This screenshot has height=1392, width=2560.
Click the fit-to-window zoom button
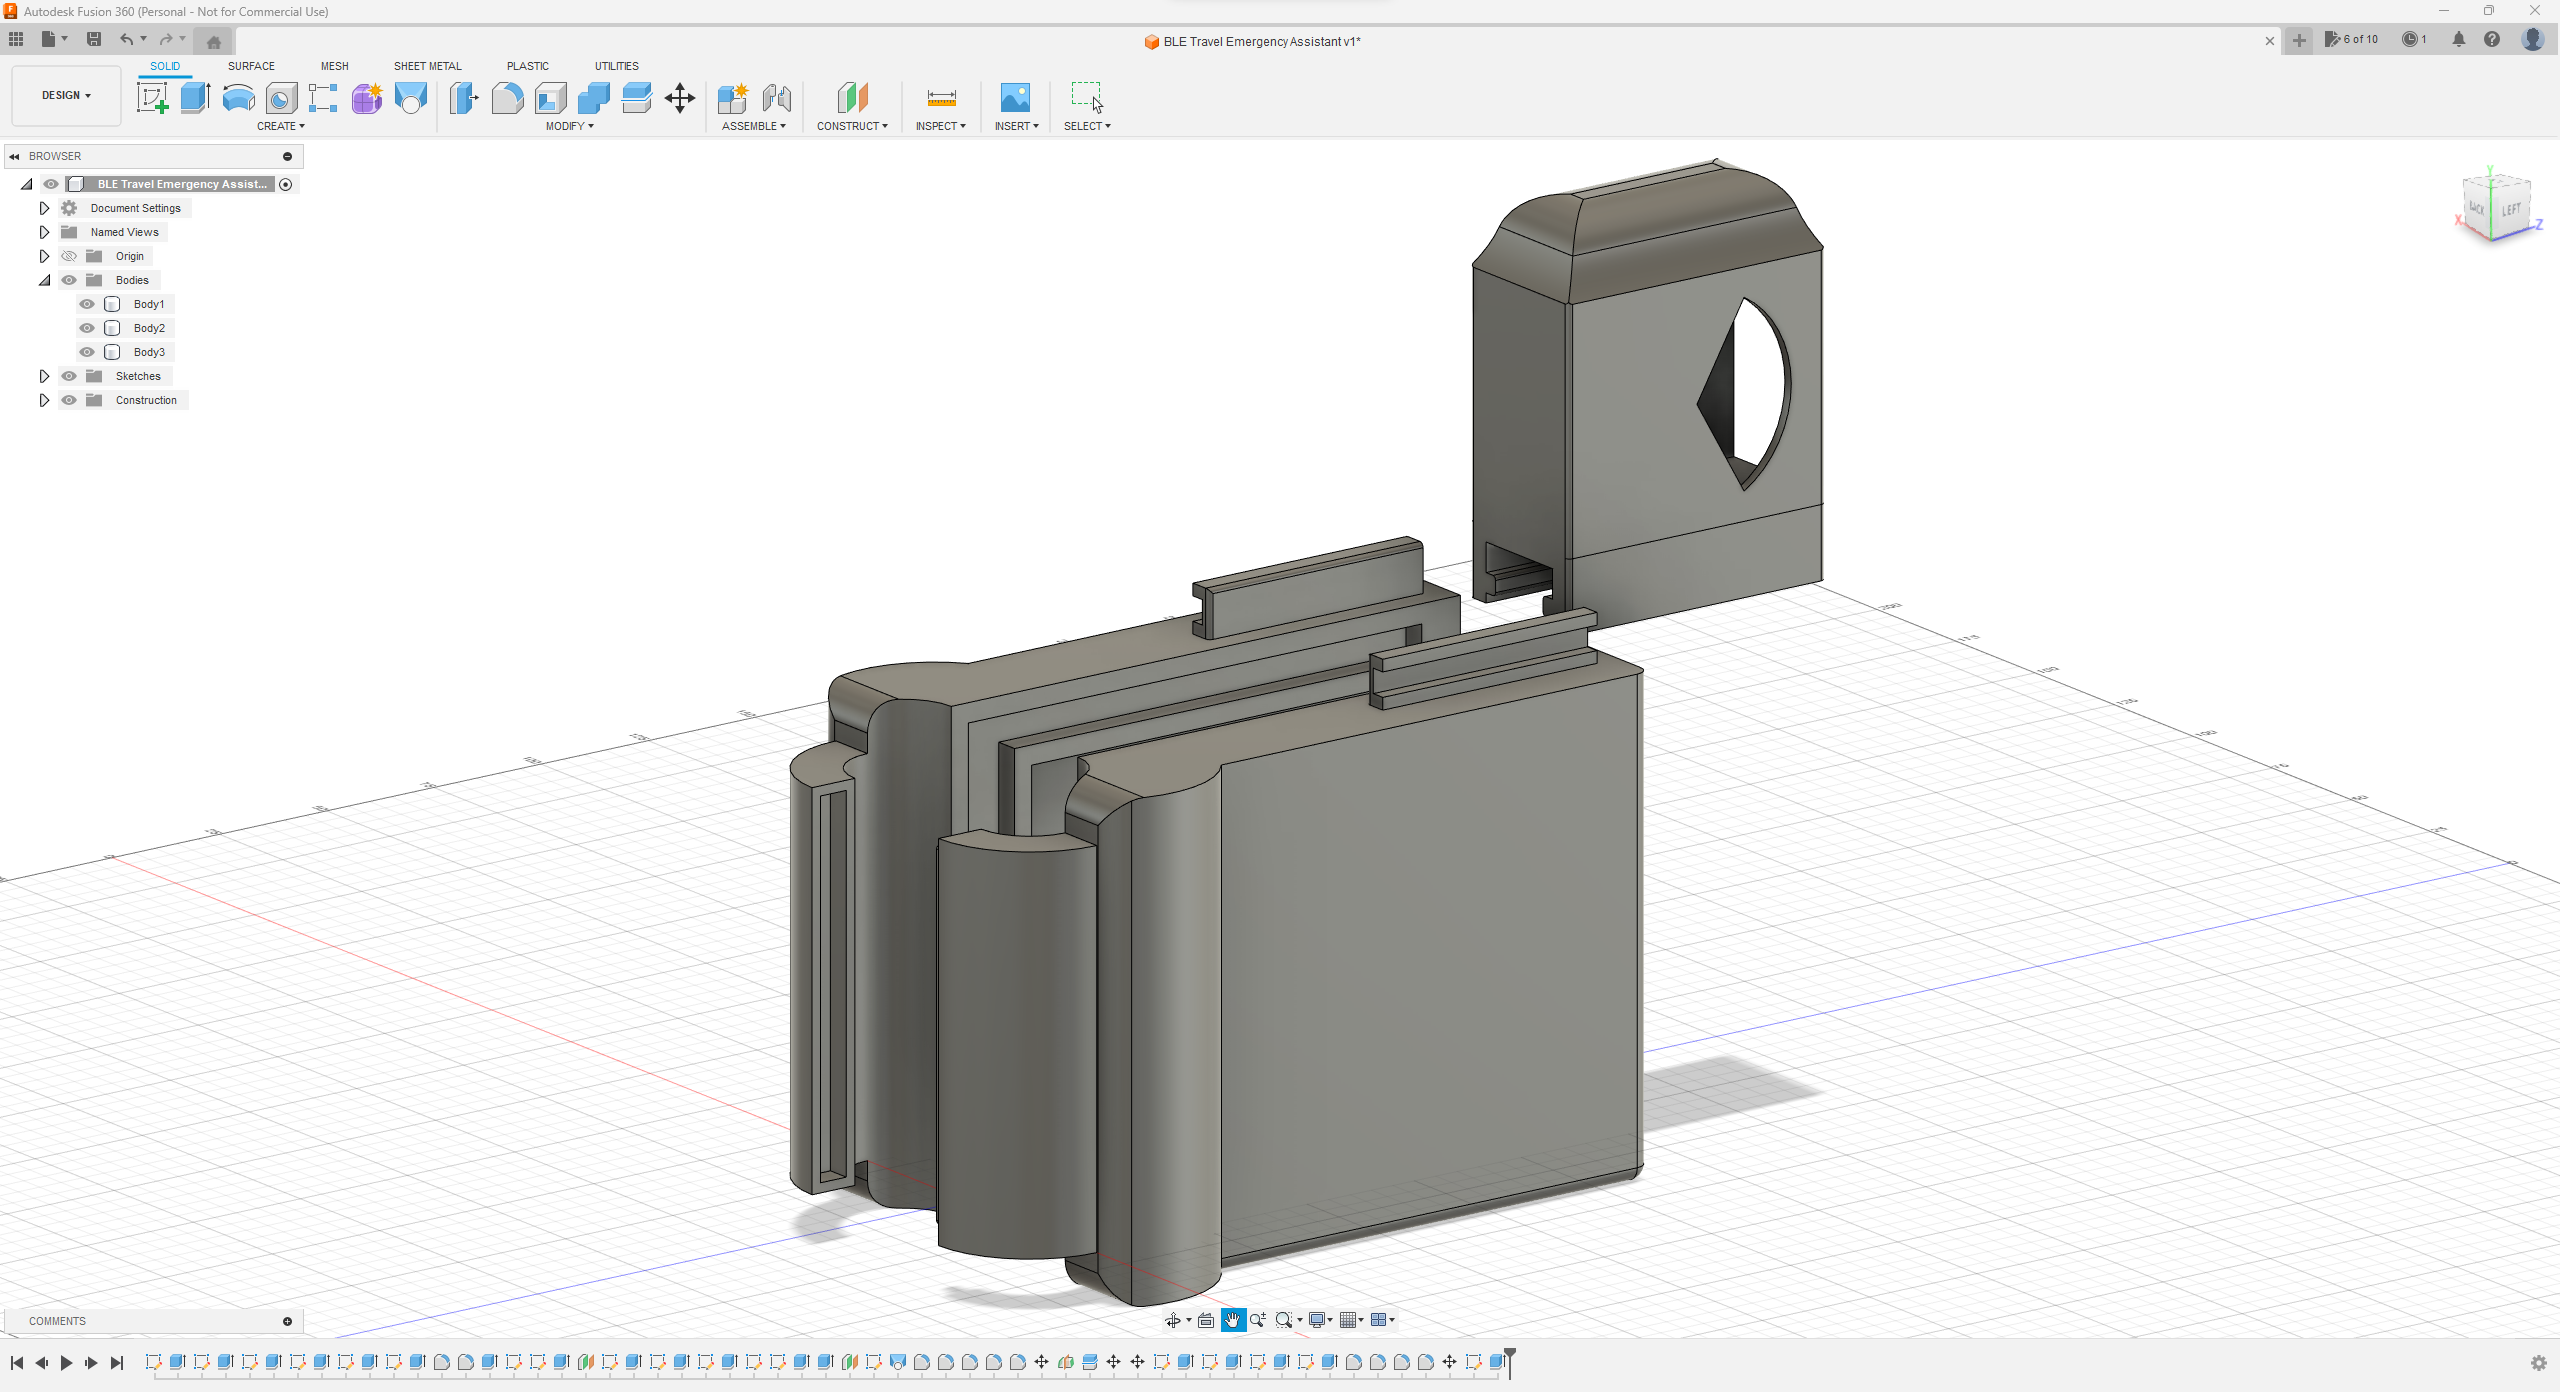click(1283, 1320)
